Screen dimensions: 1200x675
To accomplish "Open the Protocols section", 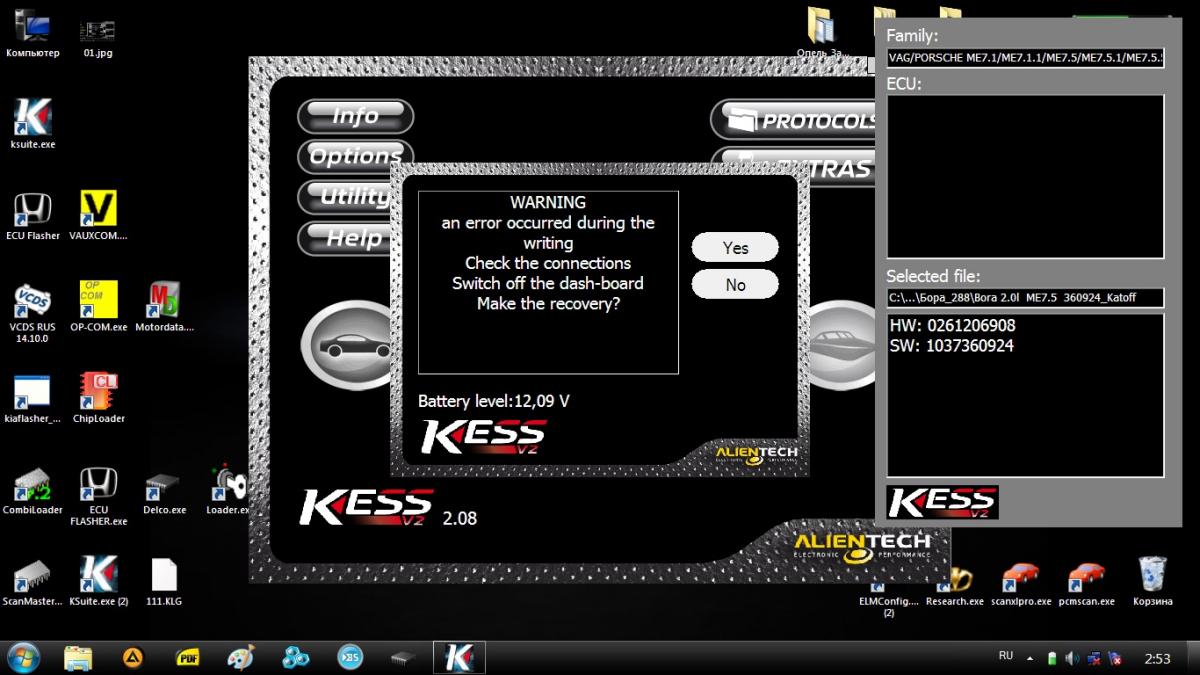I will pyautogui.click(x=794, y=121).
